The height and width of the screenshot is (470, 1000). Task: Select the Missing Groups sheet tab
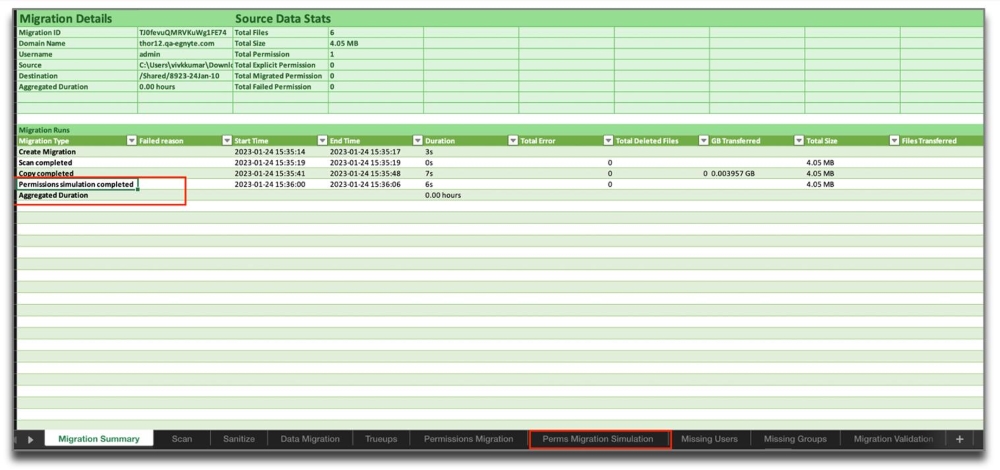[795, 439]
